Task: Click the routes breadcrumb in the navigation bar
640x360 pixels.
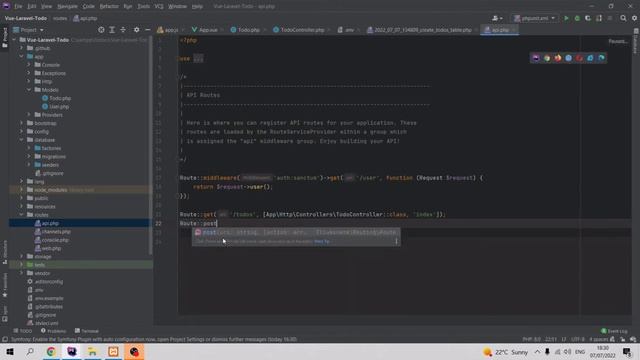Action: point(60,18)
